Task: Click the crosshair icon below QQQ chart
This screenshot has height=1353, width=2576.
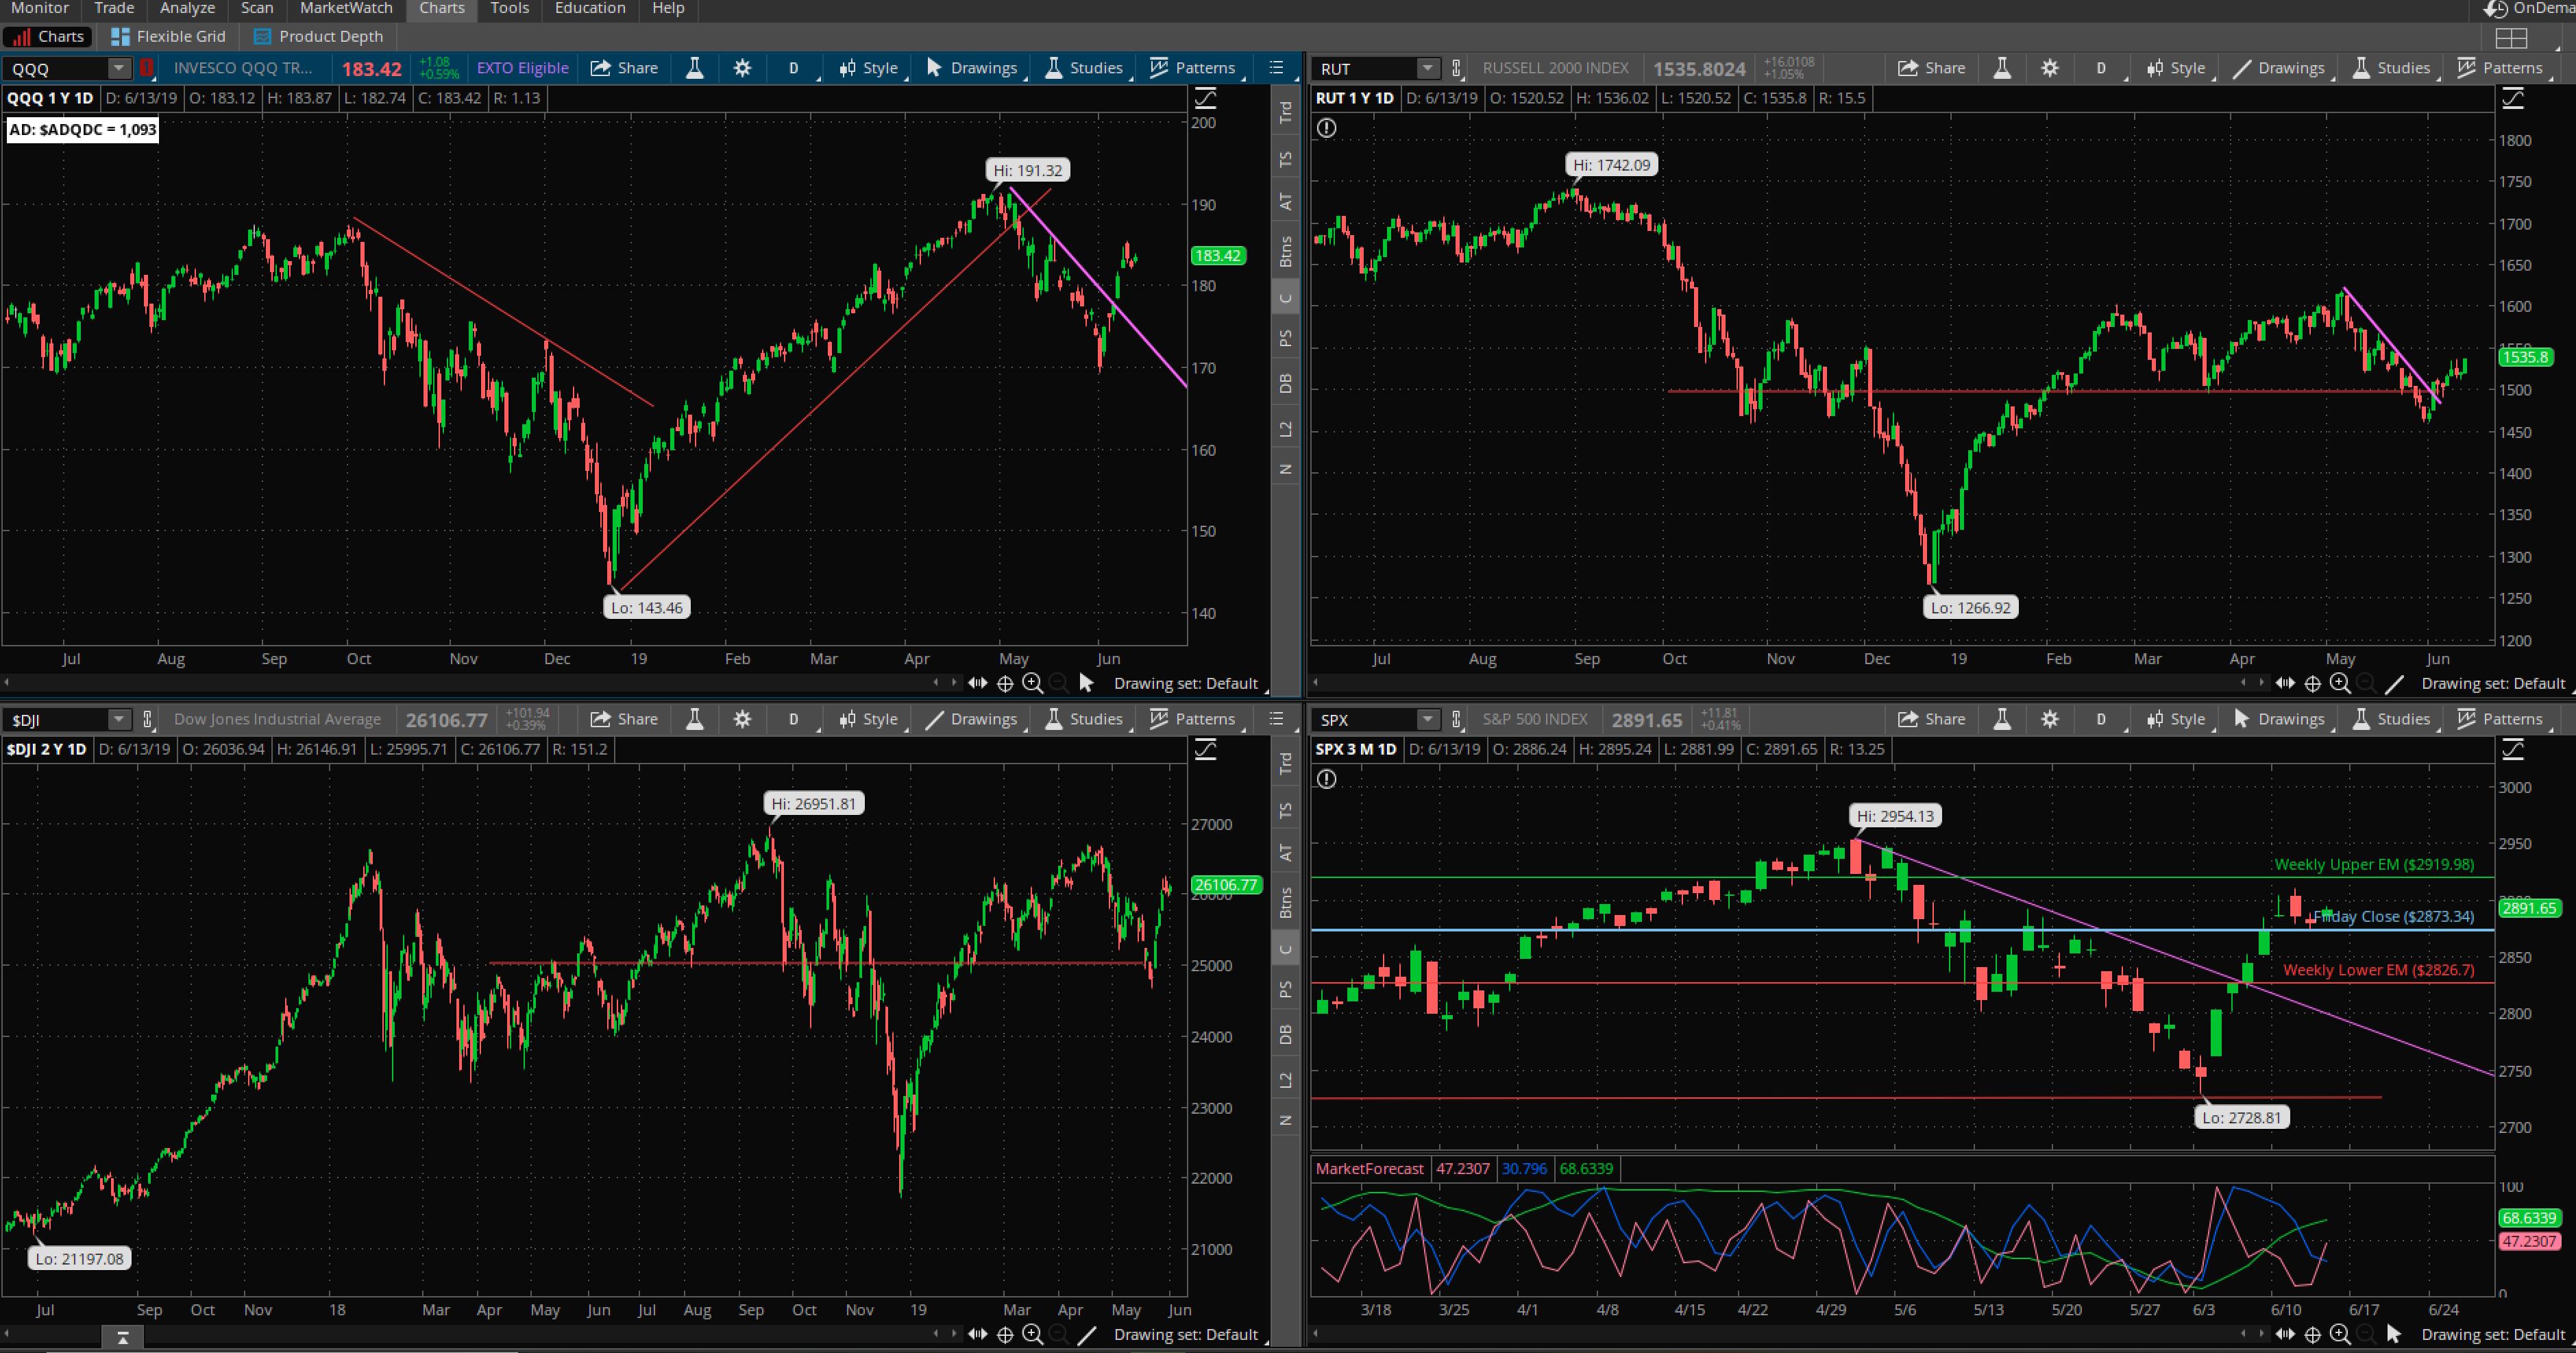Action: tap(1005, 683)
